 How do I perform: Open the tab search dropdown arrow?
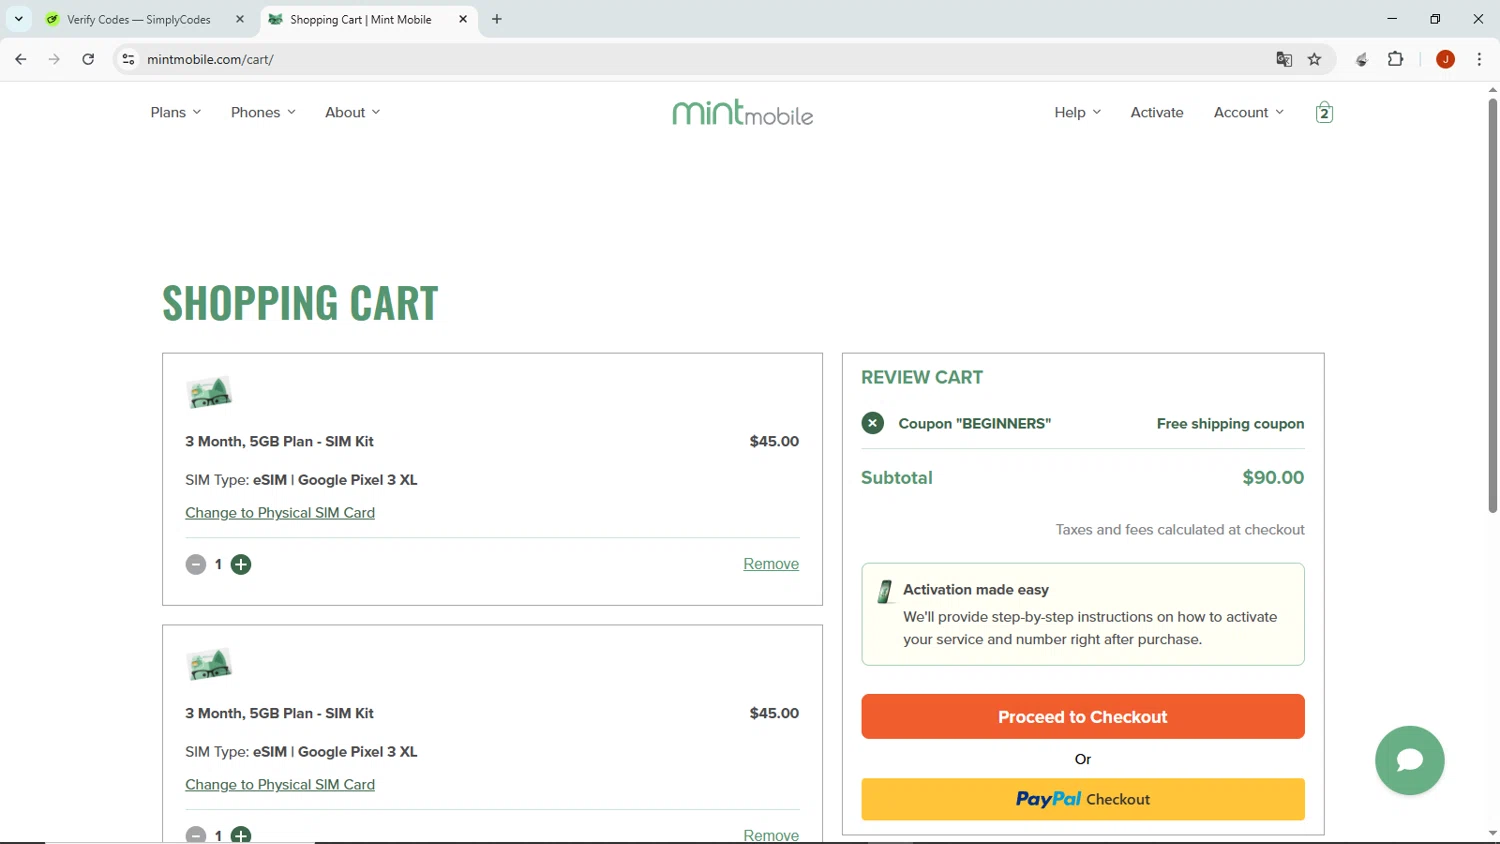tap(18, 19)
